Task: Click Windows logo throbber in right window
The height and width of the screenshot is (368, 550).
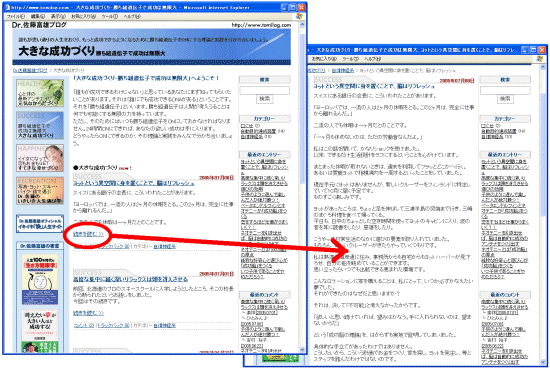Action: [x=540, y=59]
